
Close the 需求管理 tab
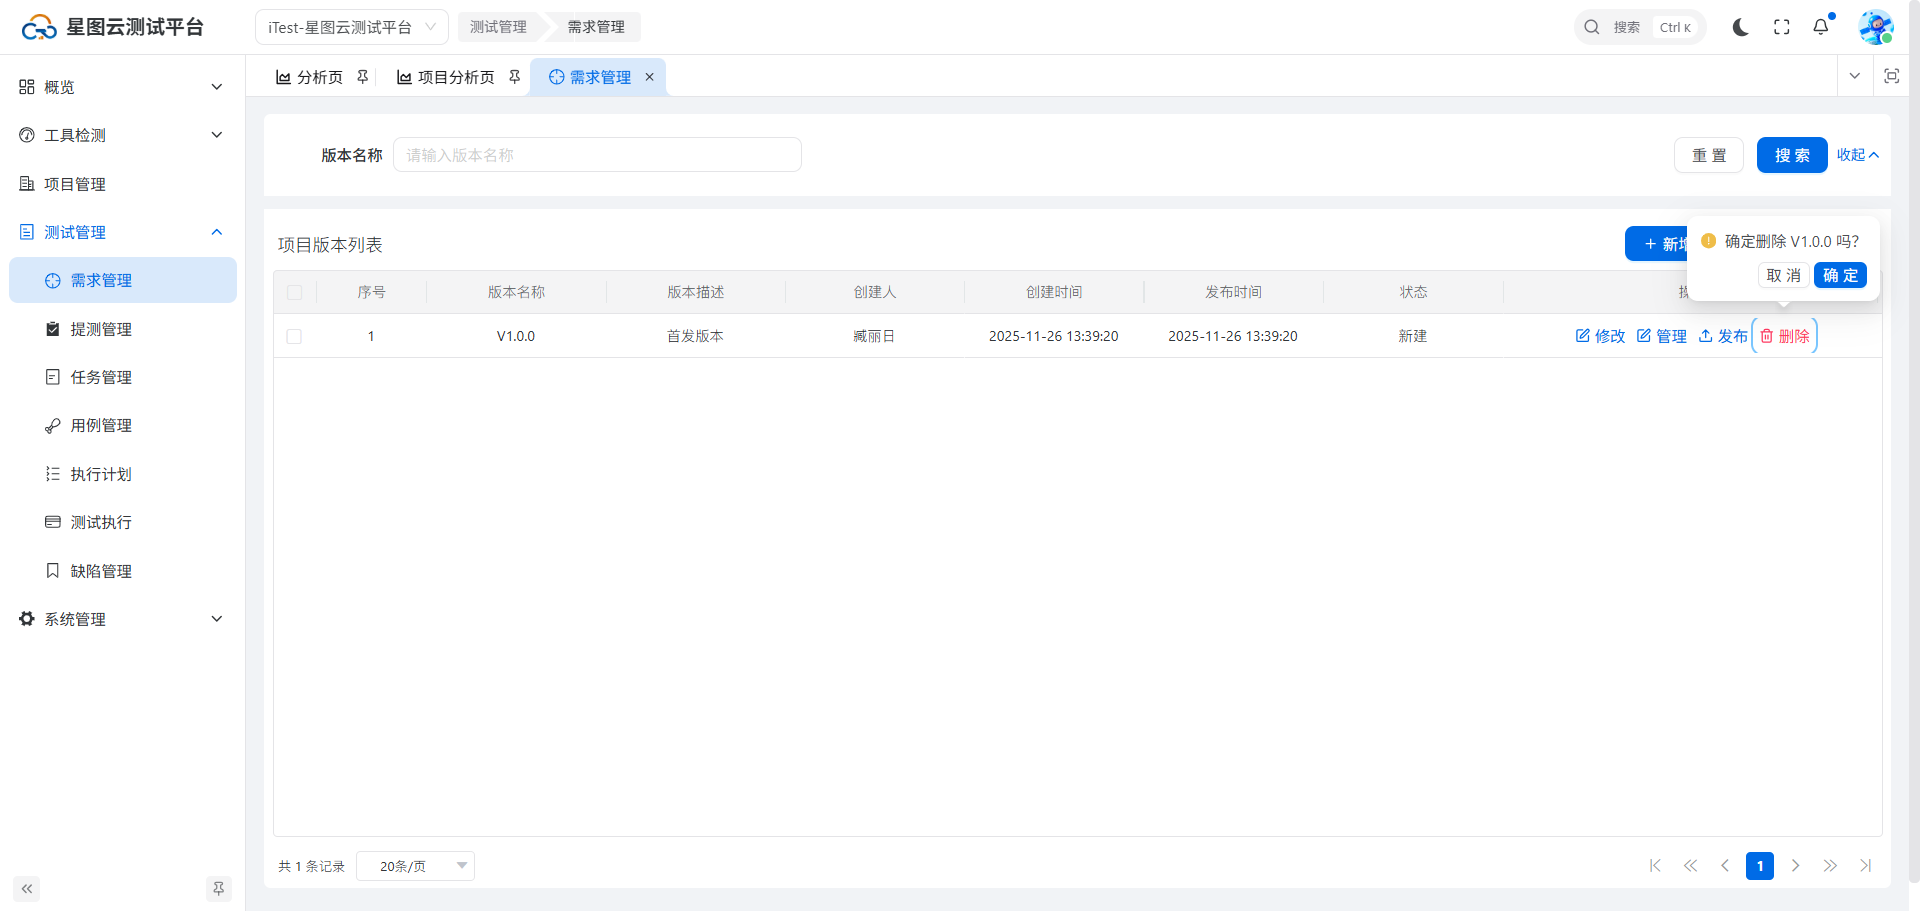point(649,77)
